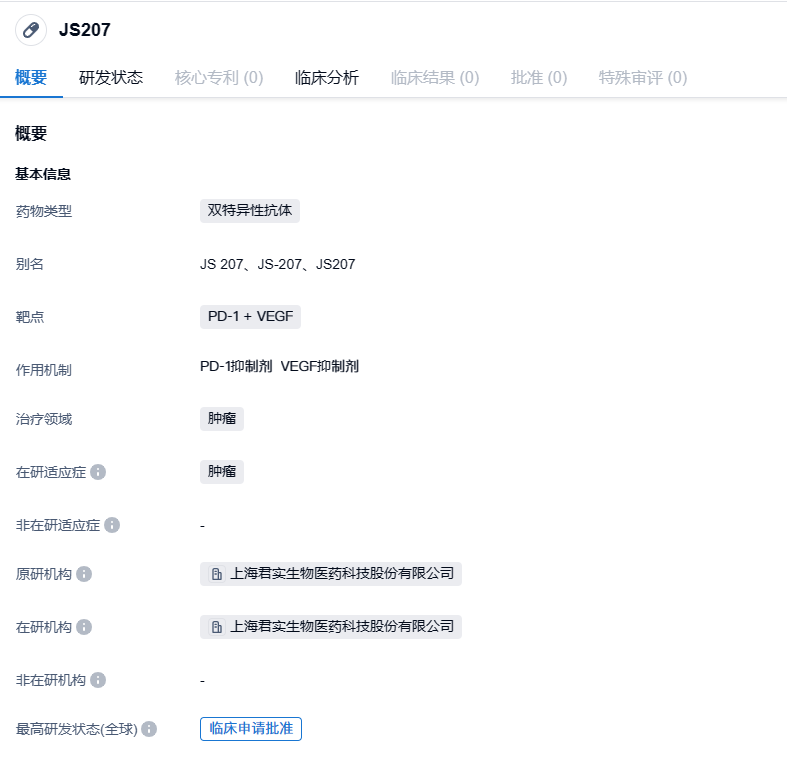The image size is (787, 757).
Task: Click info icon beside 在研机构 label
Action: pos(84,627)
